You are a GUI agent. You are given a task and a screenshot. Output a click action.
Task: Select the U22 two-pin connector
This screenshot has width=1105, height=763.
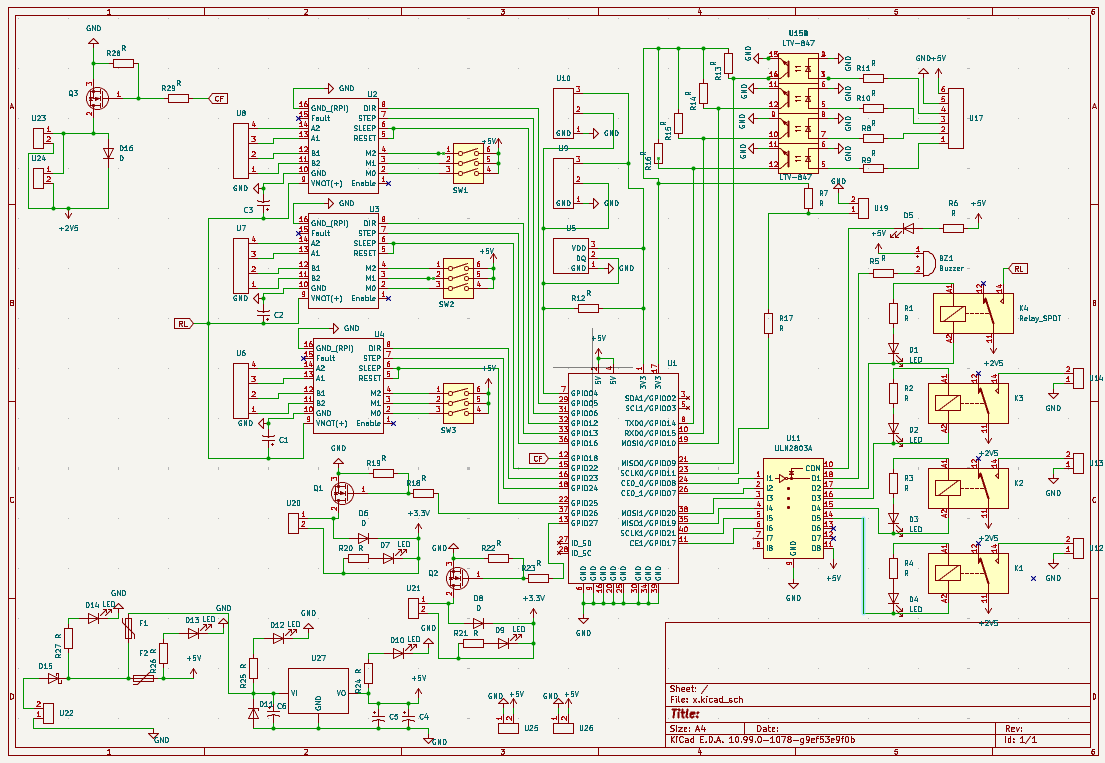48,712
